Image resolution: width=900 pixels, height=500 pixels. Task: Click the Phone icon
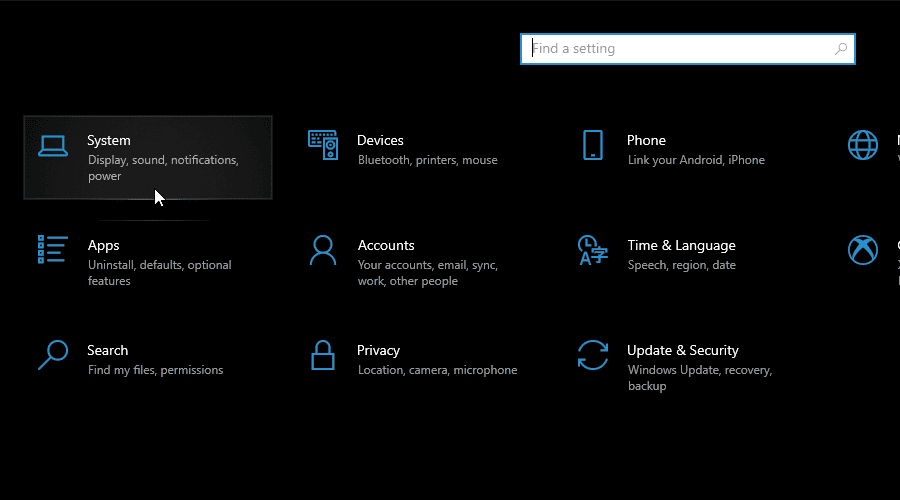[x=593, y=145]
